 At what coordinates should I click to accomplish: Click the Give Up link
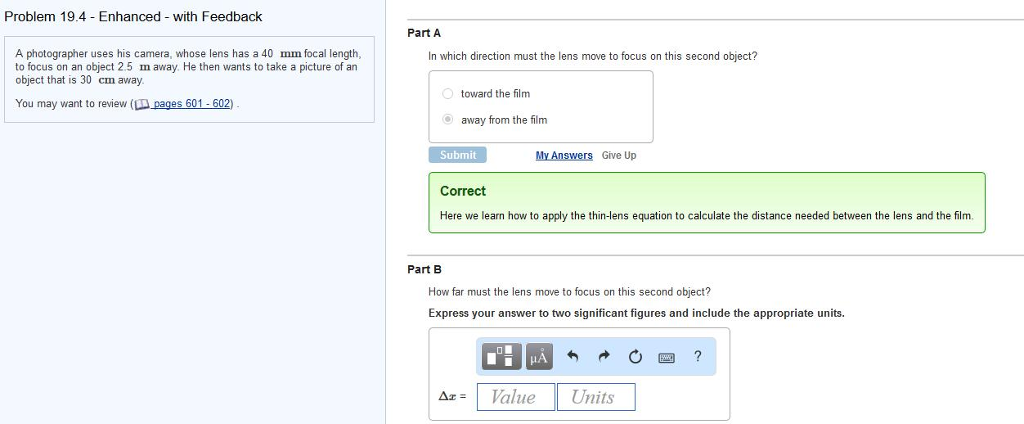pyautogui.click(x=619, y=155)
